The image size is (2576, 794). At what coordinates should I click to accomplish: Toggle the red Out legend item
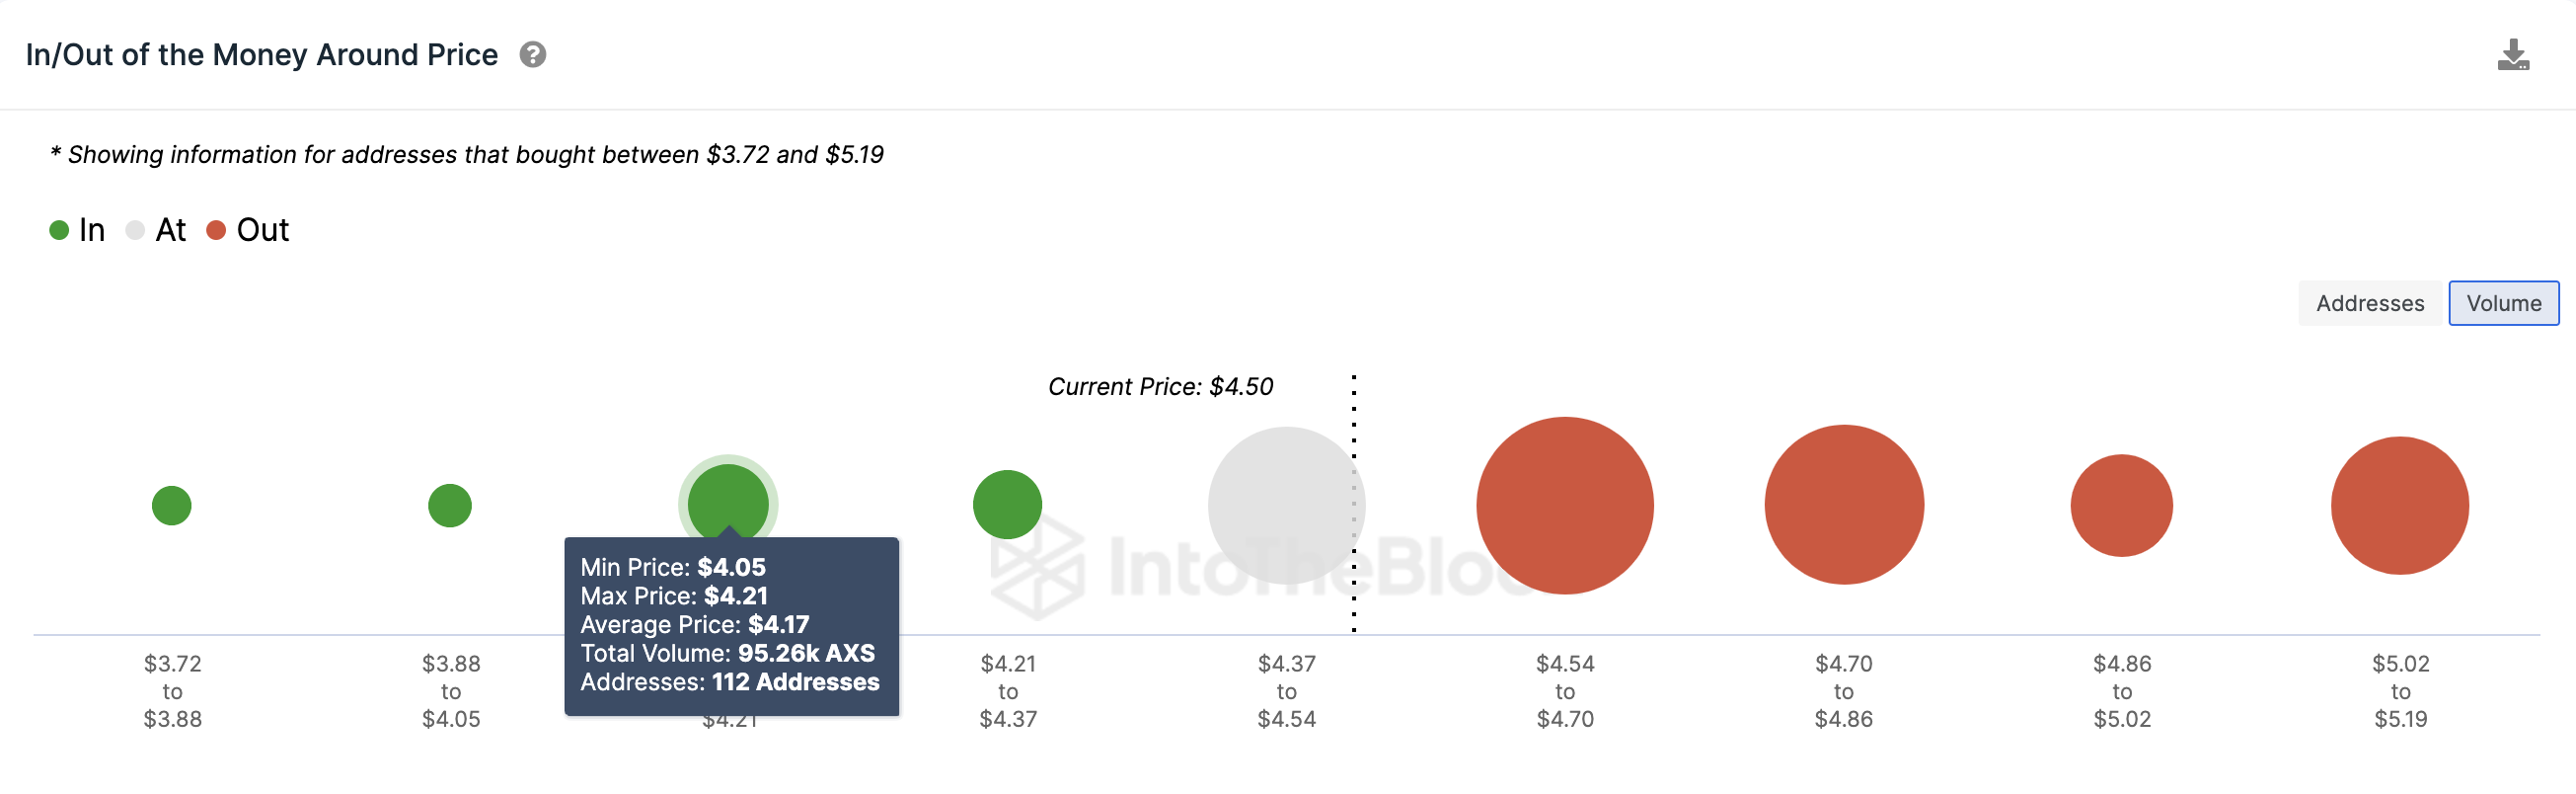point(247,230)
